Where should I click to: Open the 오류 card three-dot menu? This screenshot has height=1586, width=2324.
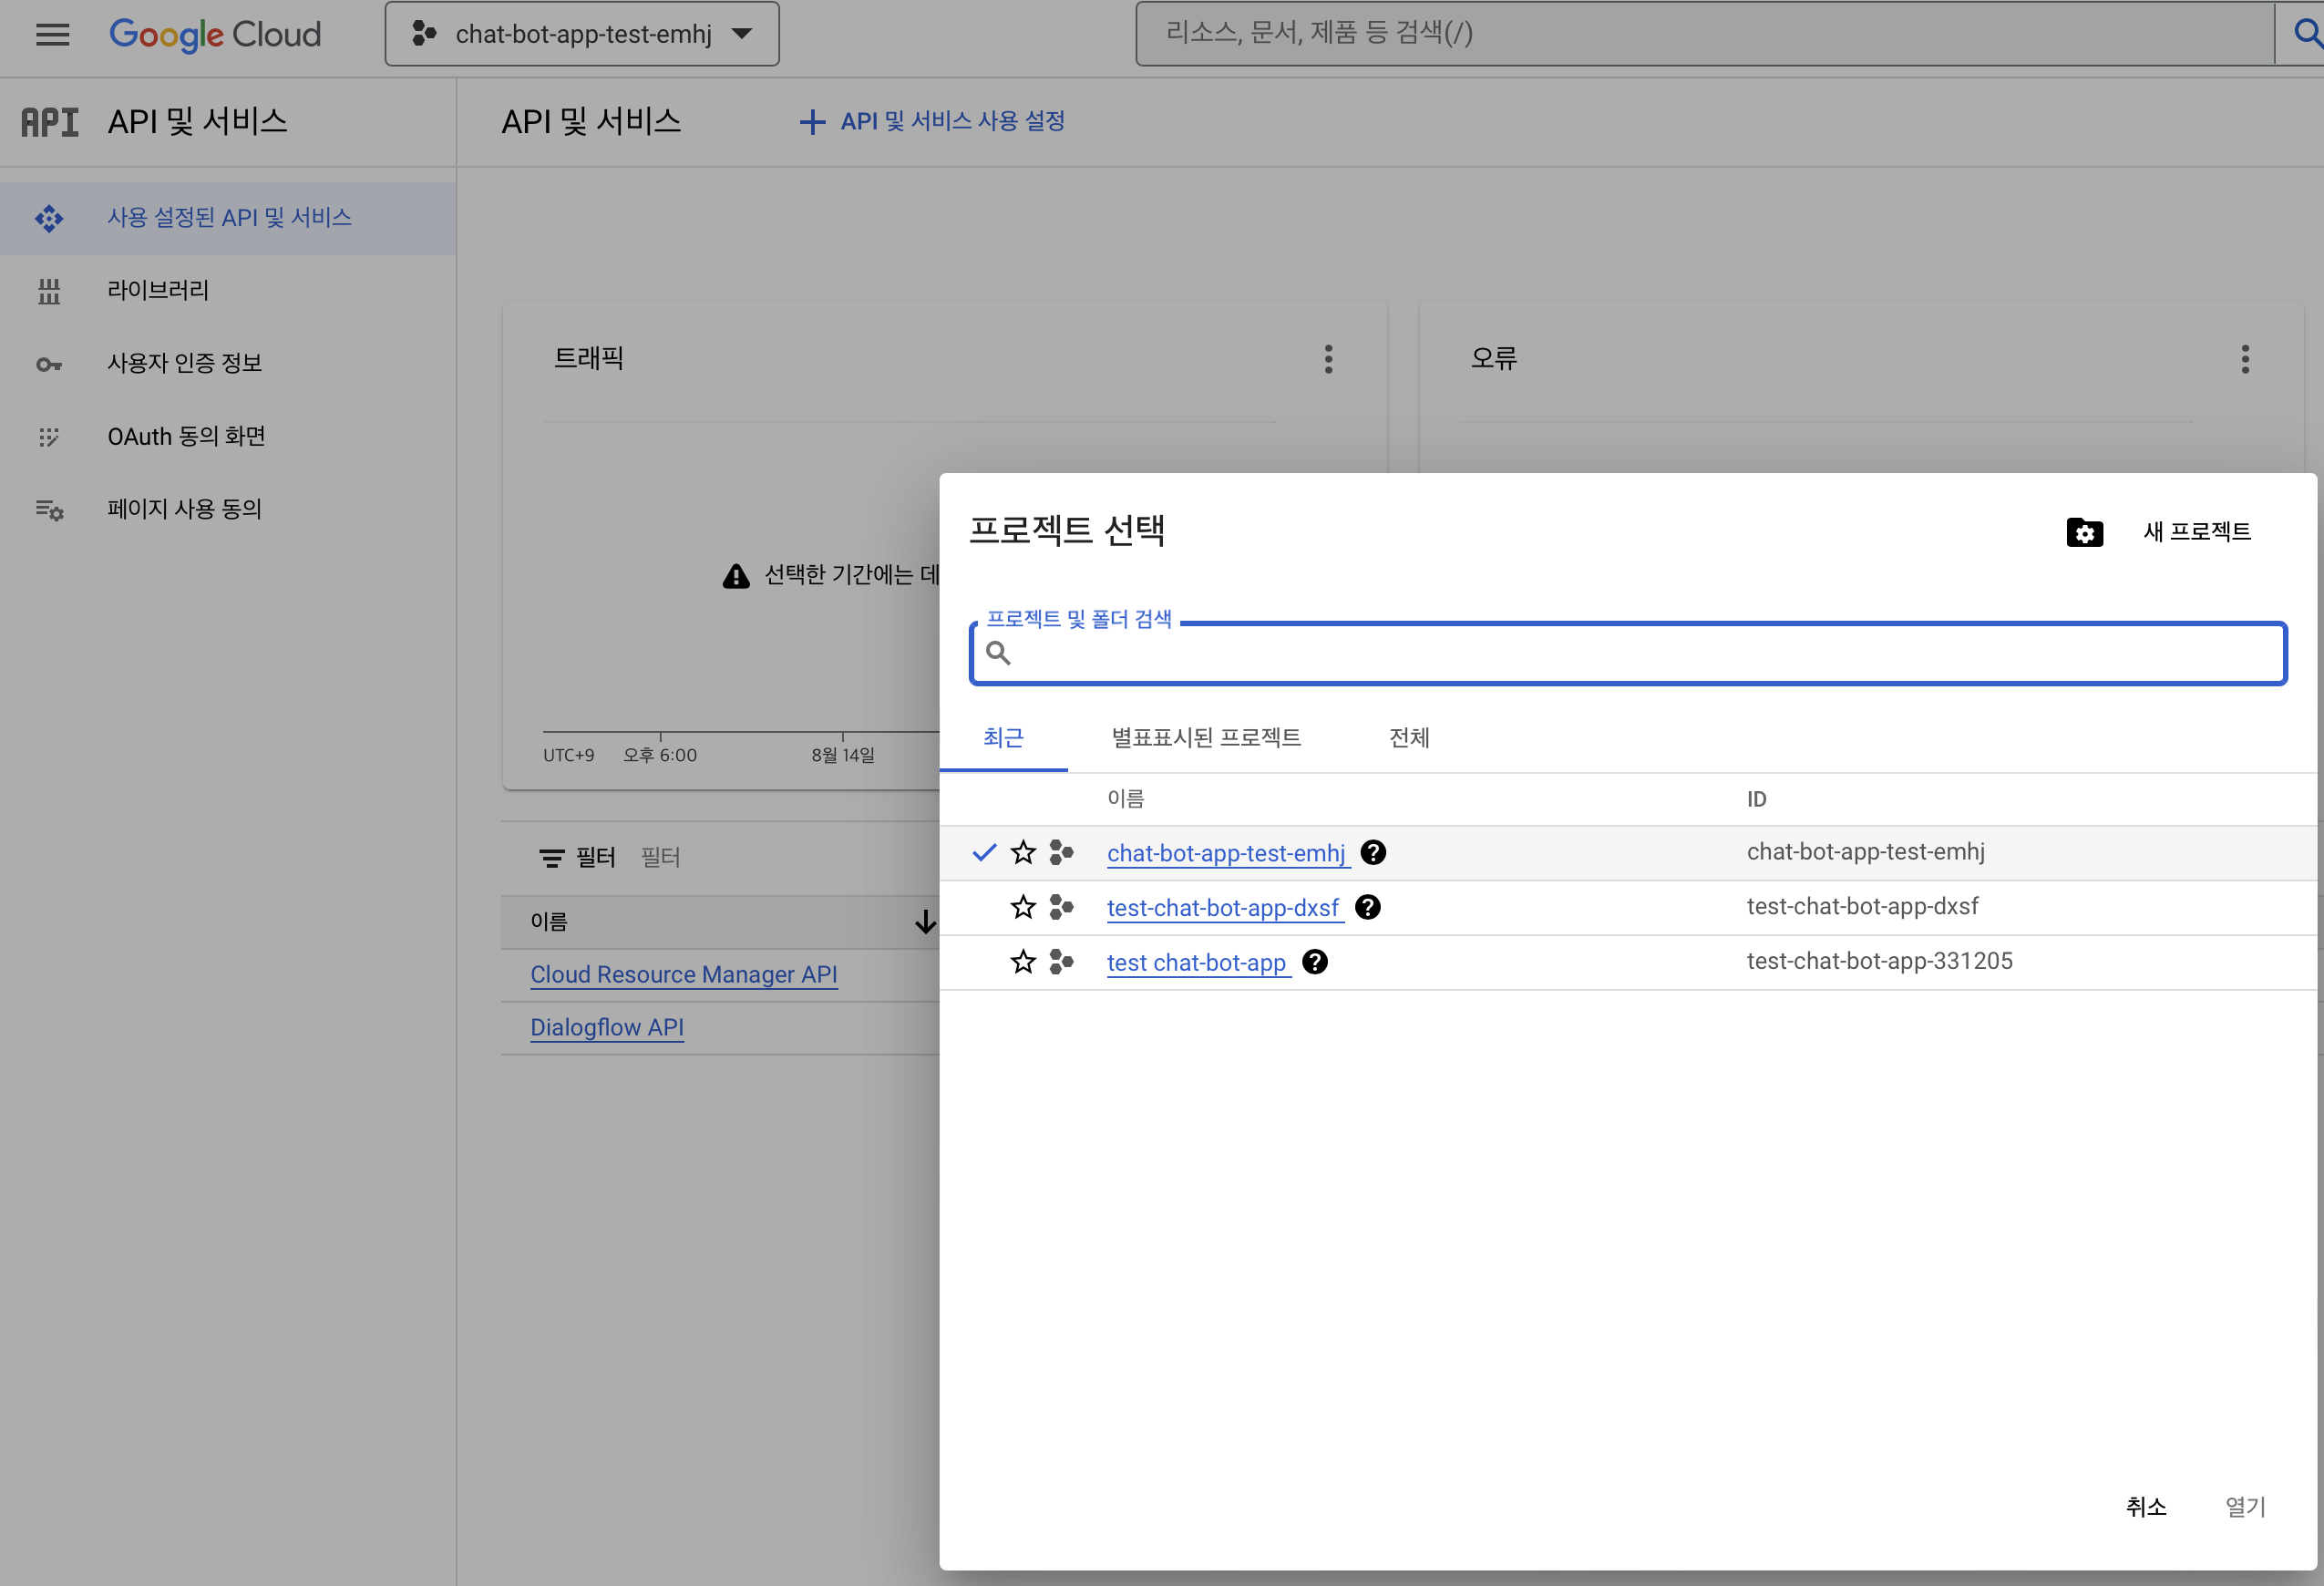click(x=2245, y=359)
